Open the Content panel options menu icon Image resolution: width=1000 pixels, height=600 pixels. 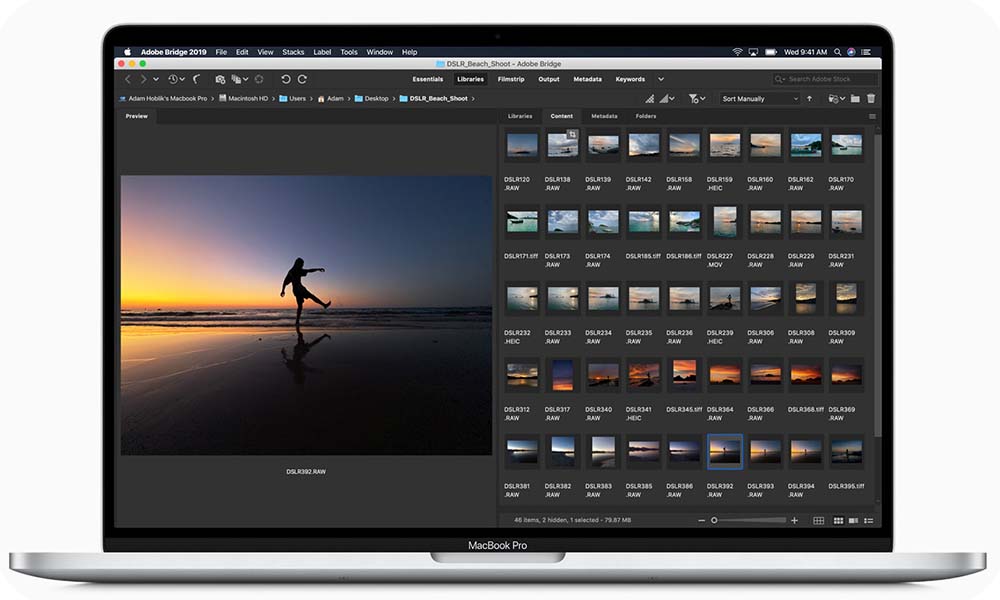click(872, 116)
